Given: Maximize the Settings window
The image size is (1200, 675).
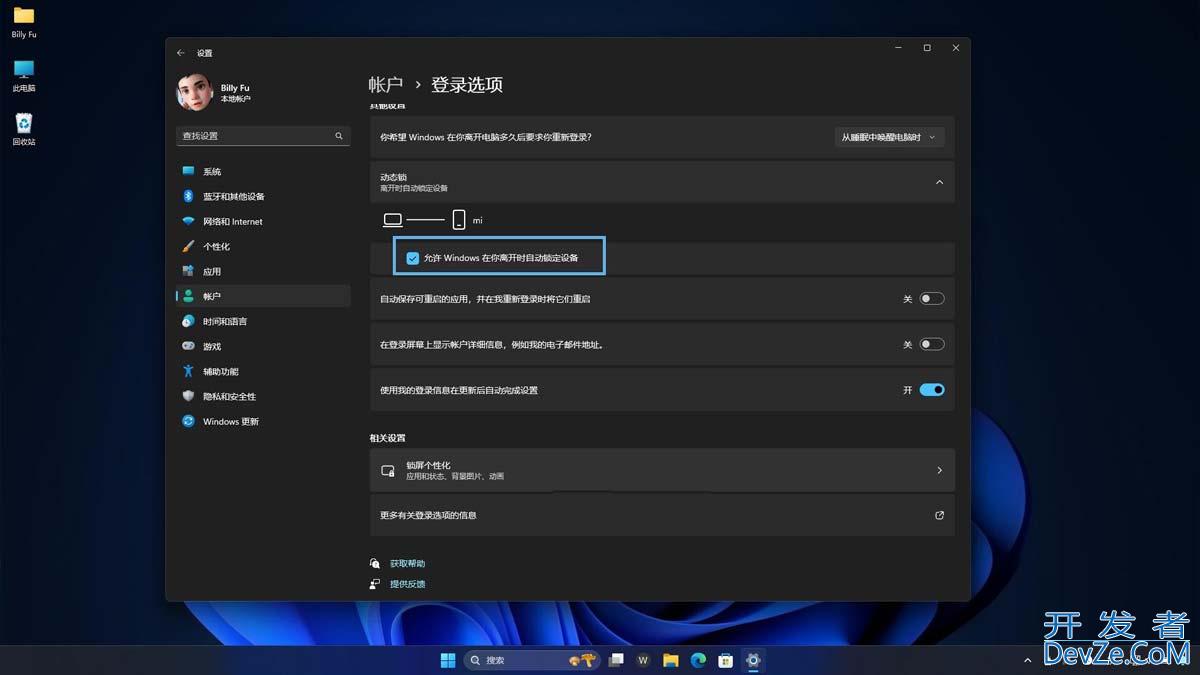Looking at the screenshot, I should pos(927,48).
